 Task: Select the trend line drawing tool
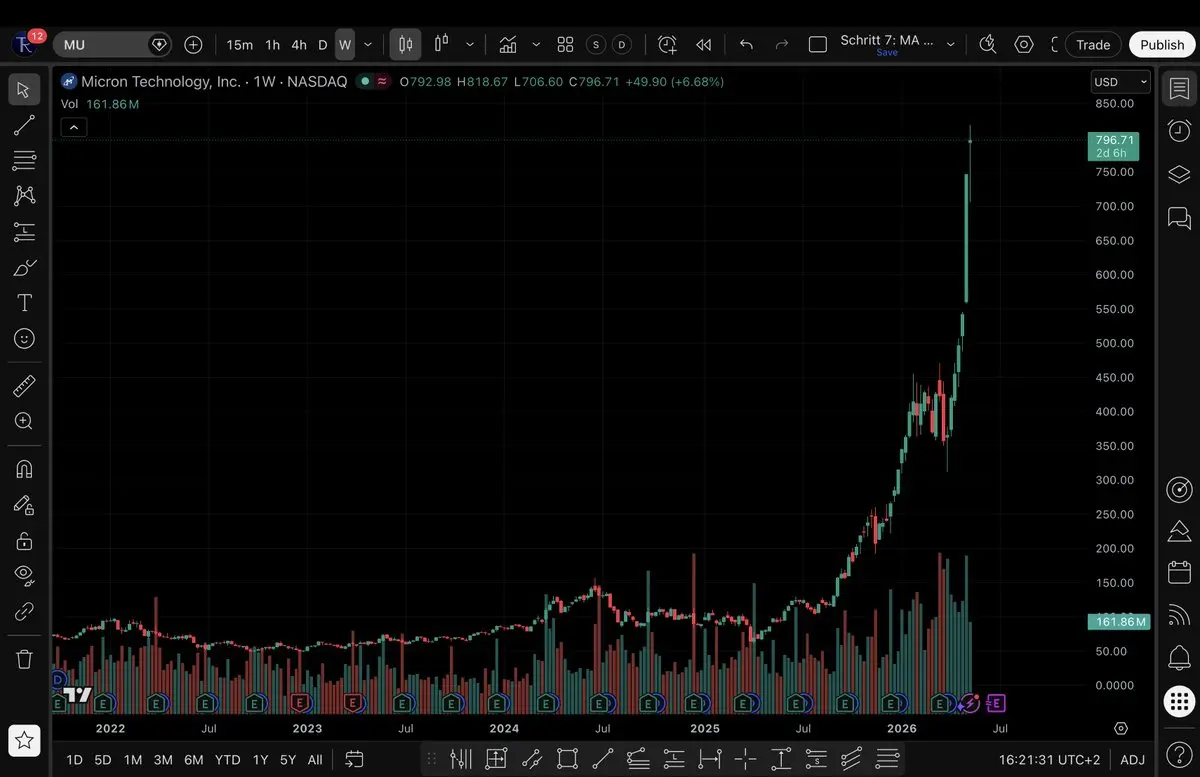click(x=24, y=125)
